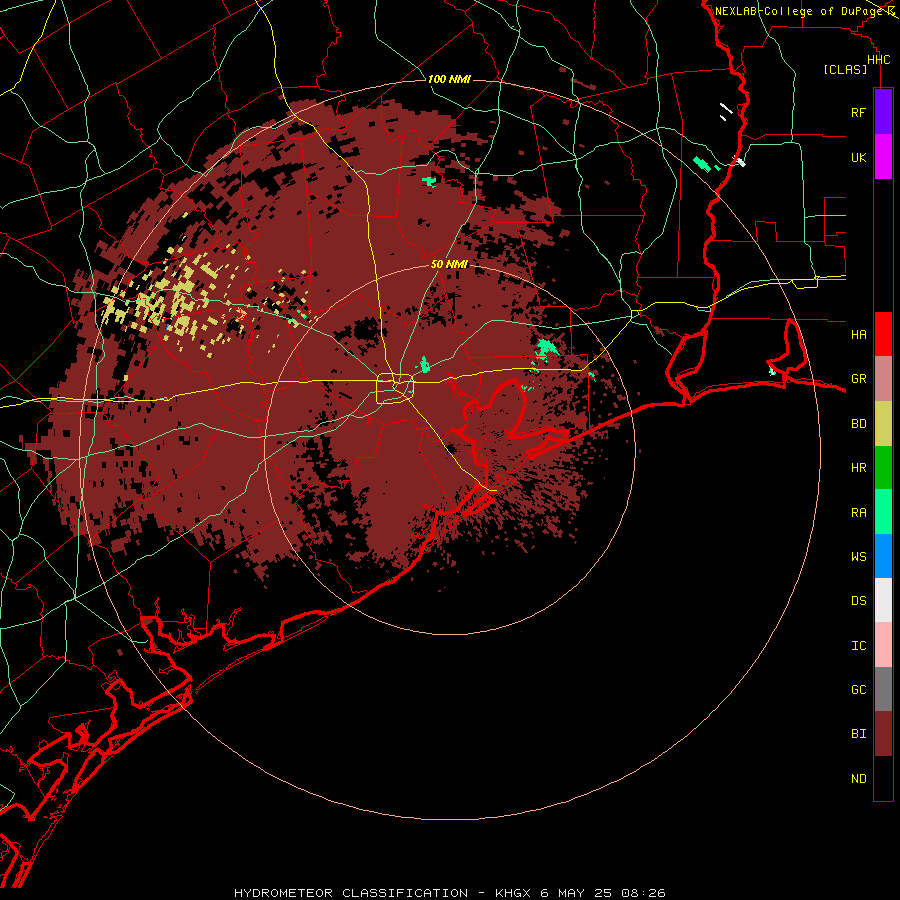Image resolution: width=900 pixels, height=900 pixels.
Task: Pick the RA light green legend swatch
Action: click(883, 512)
